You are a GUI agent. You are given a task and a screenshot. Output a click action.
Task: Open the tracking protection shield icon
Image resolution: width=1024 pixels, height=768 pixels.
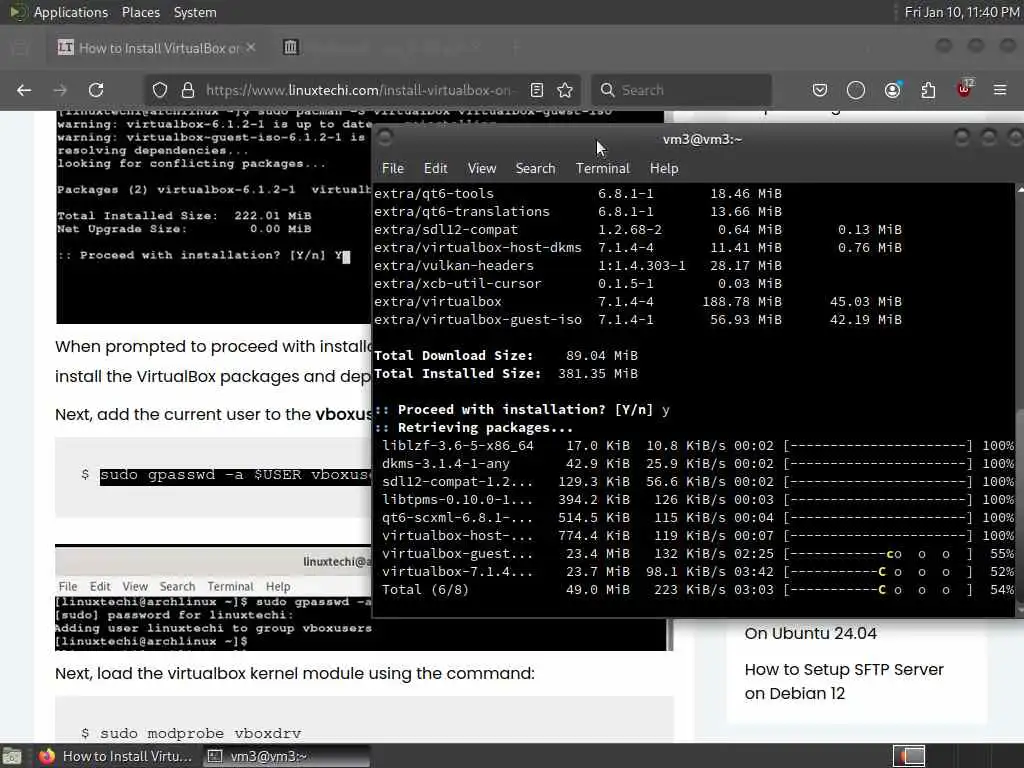160,90
